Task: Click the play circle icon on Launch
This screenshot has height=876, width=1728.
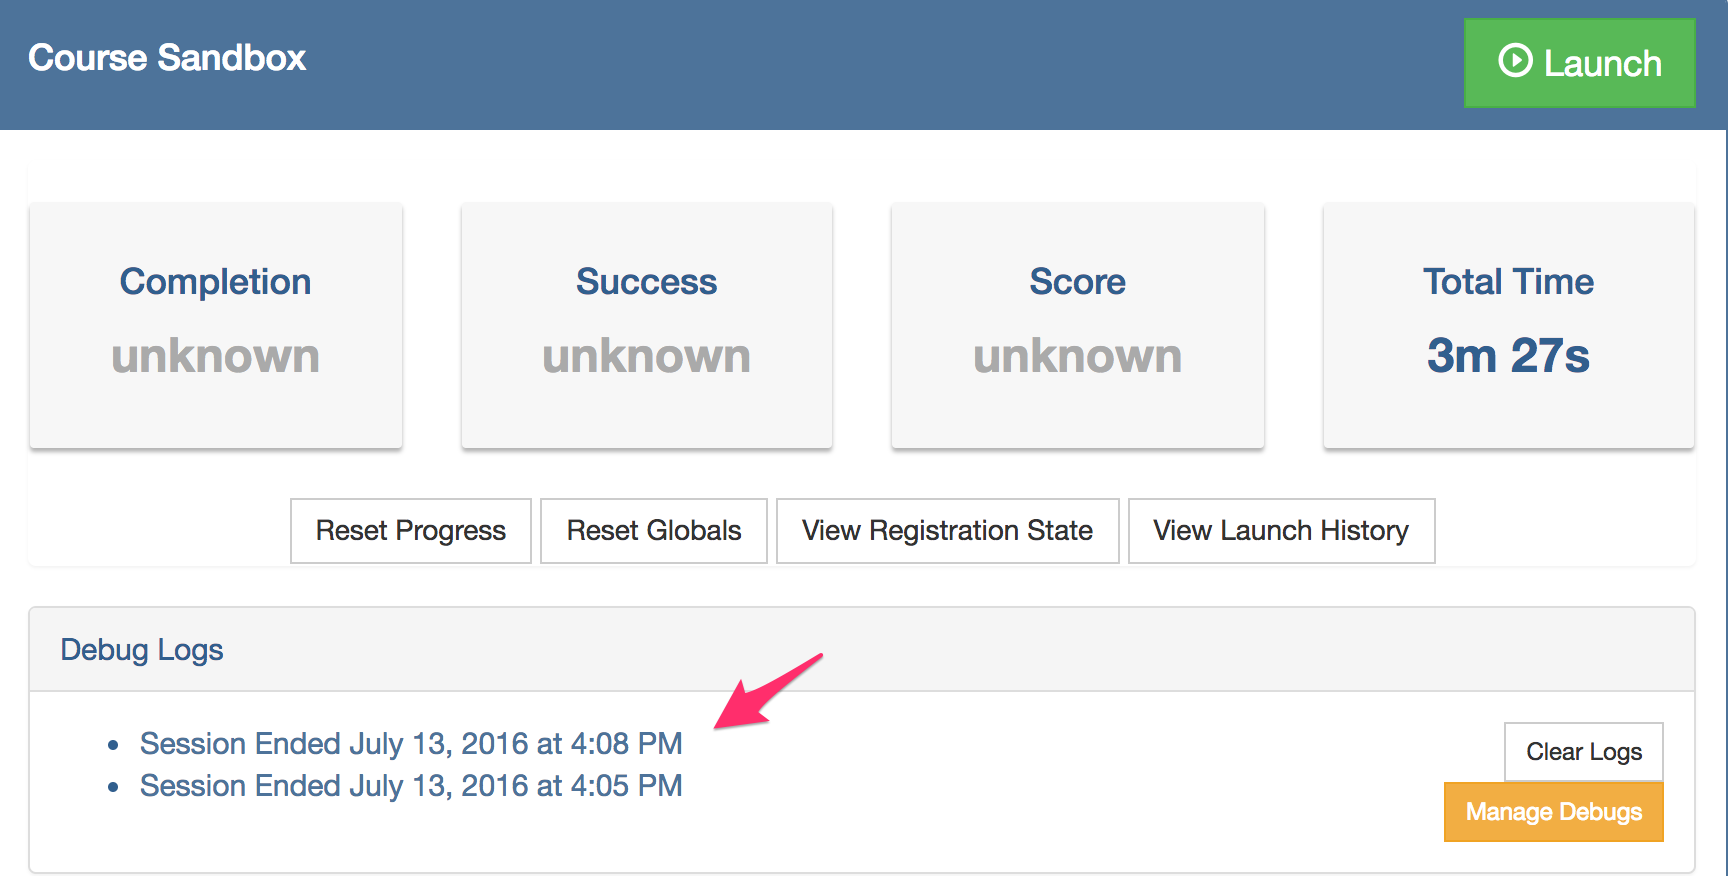Action: 1515,61
